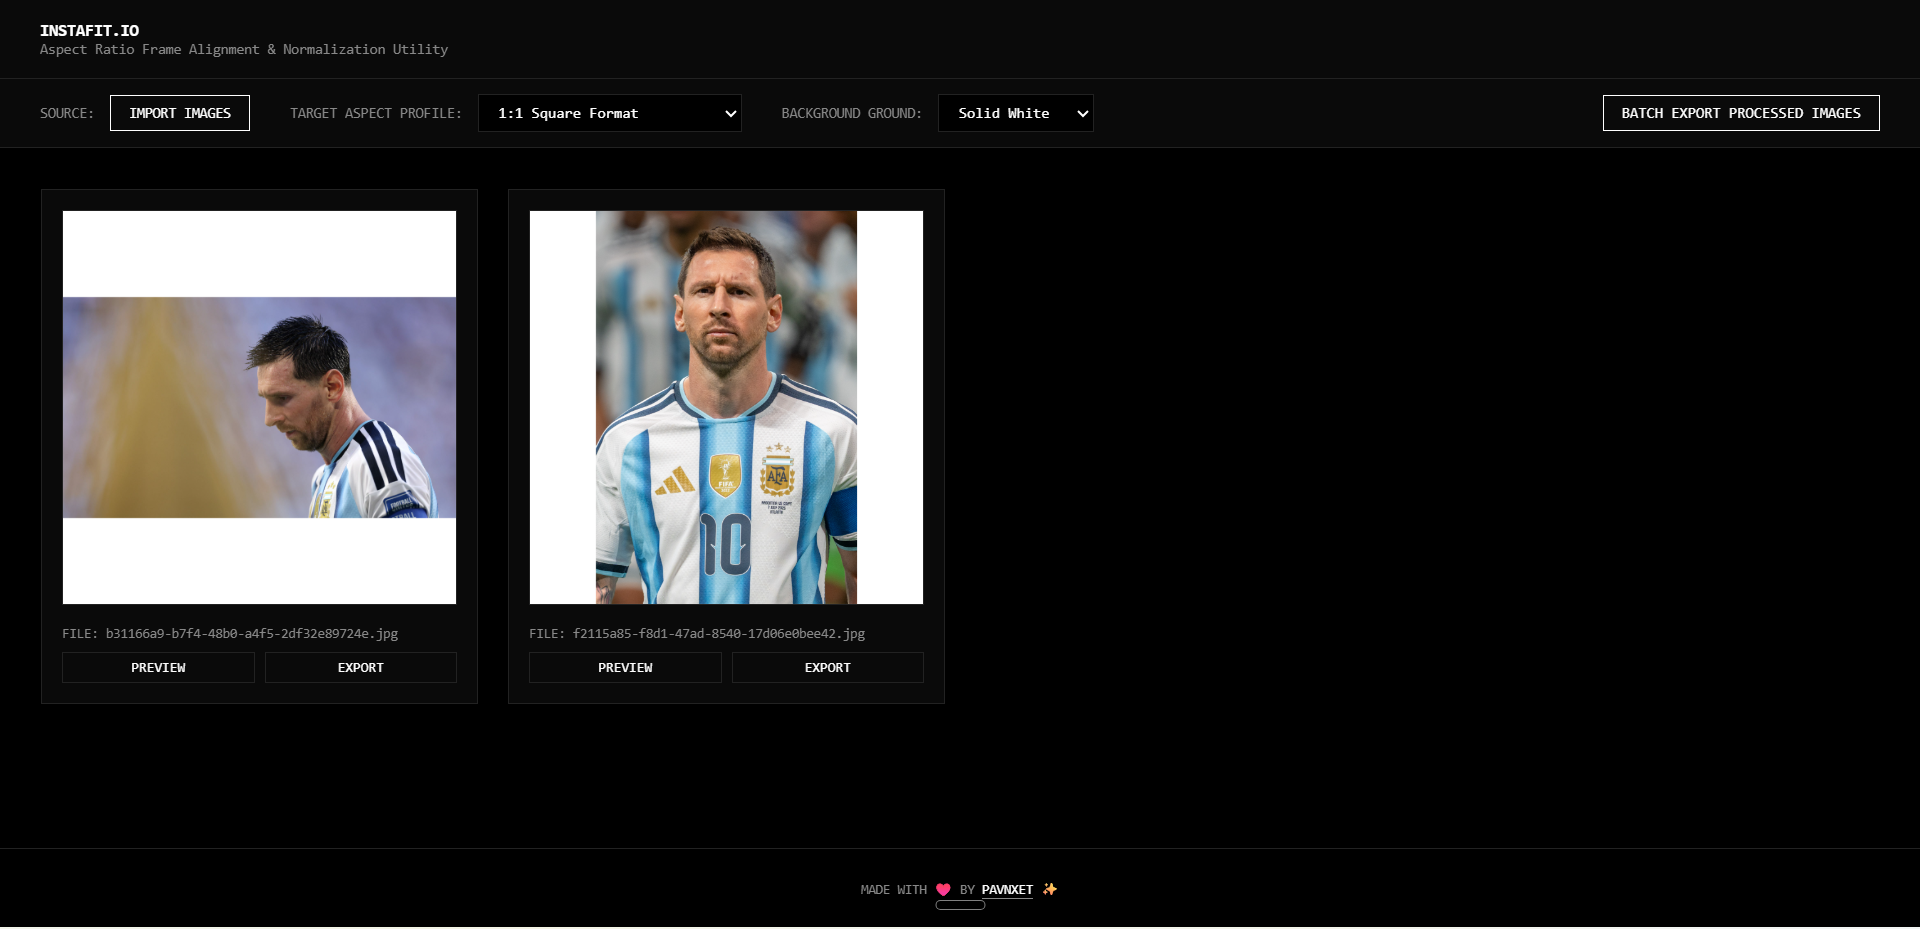The width and height of the screenshot is (1920, 929).
Task: Export the f2115a85 image
Action: 828,667
